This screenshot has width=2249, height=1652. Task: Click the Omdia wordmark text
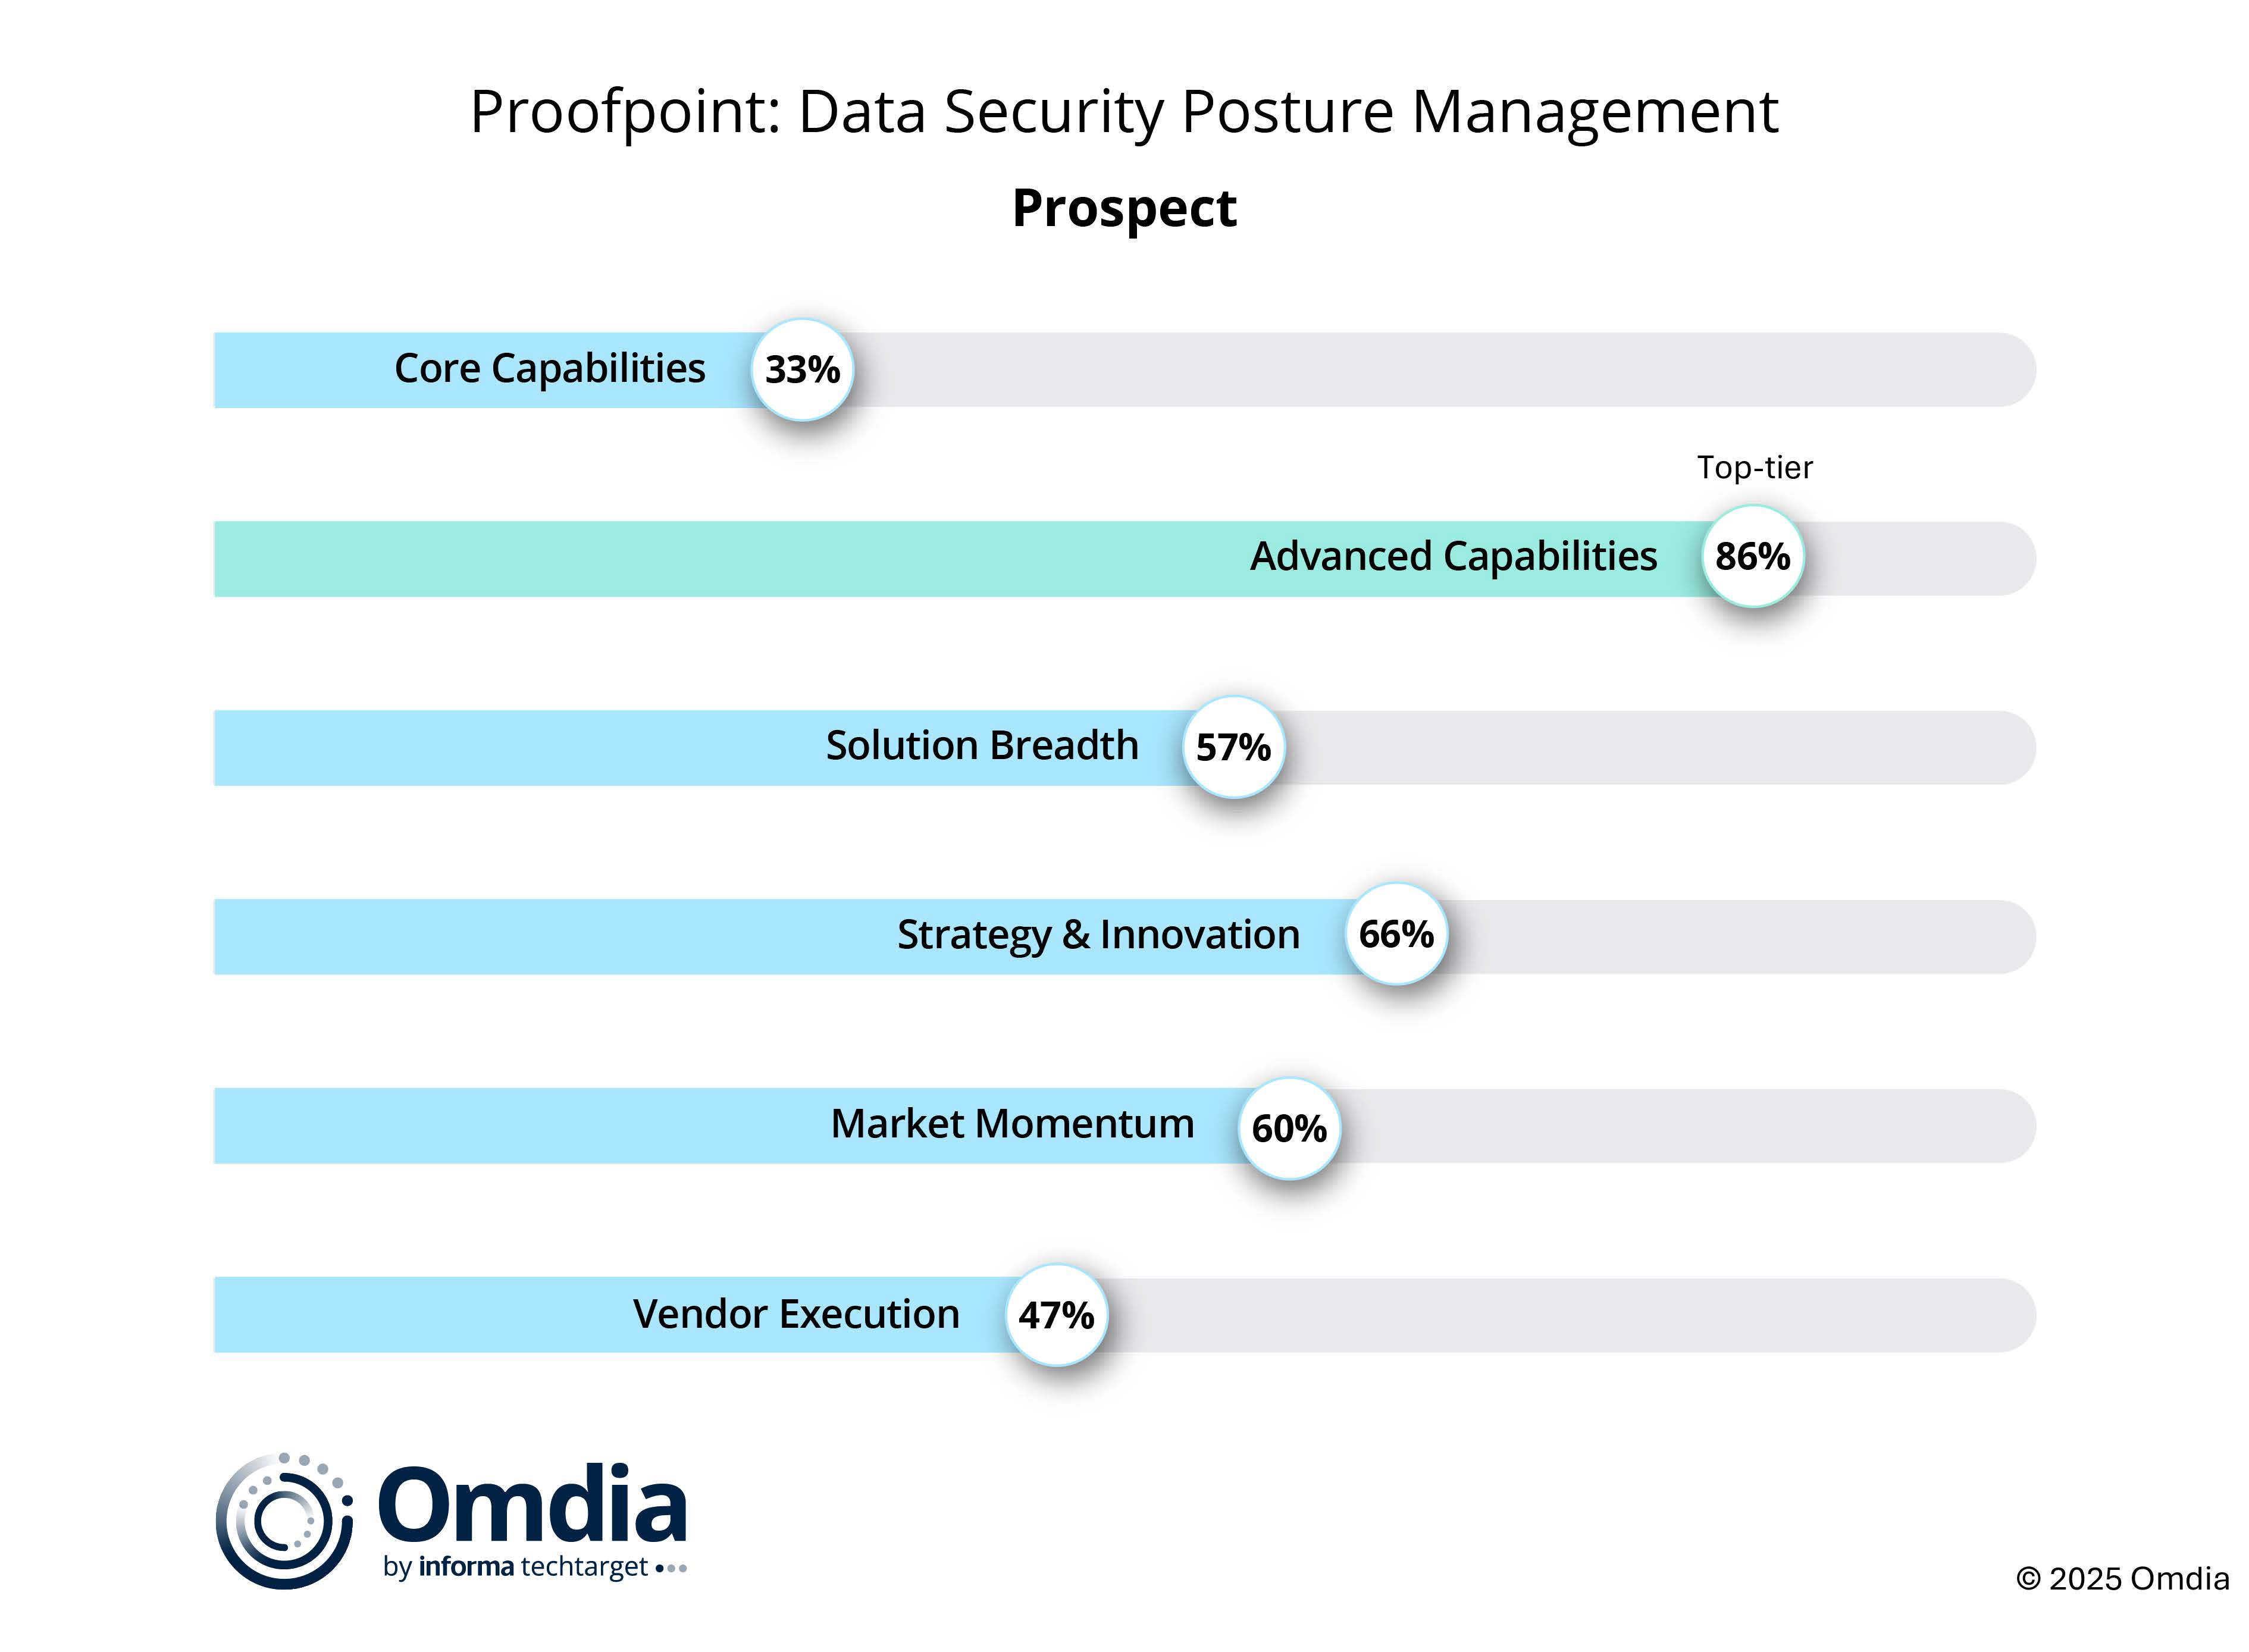532,1504
